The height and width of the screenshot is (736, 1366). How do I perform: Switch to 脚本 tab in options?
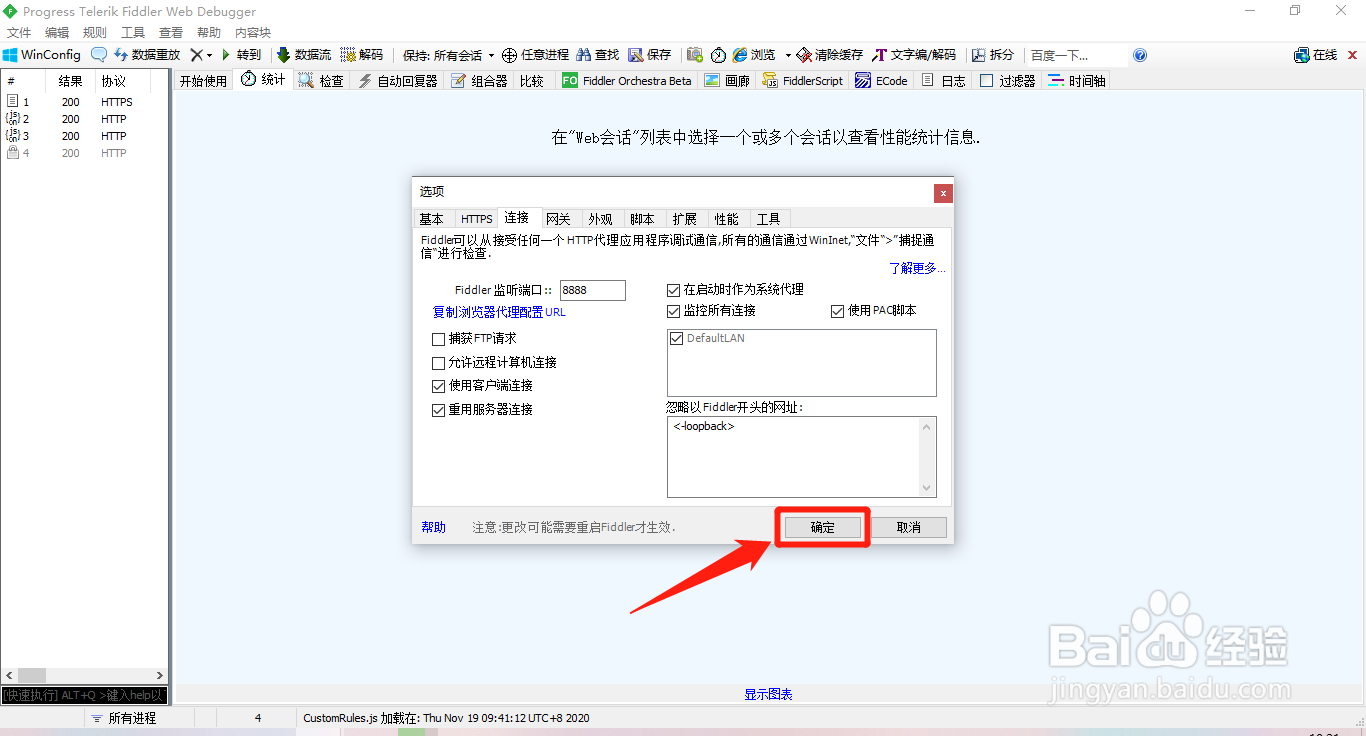(643, 219)
